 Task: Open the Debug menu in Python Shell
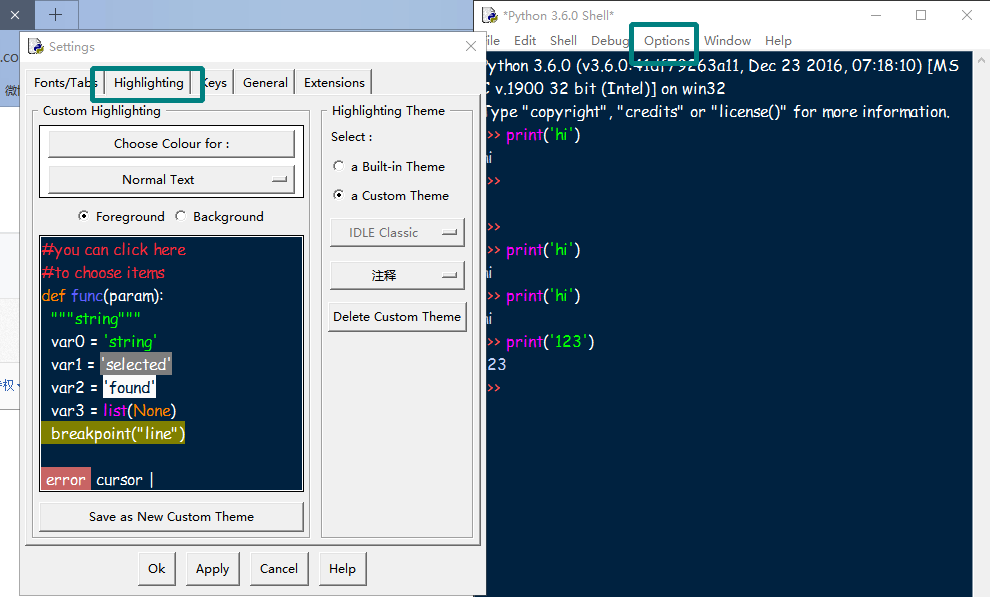point(610,41)
